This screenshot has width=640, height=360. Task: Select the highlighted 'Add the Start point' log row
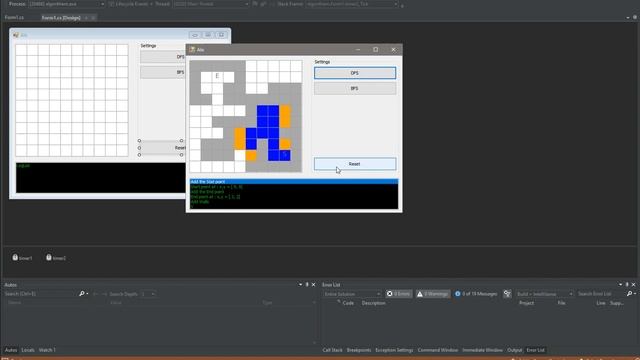coord(294,182)
